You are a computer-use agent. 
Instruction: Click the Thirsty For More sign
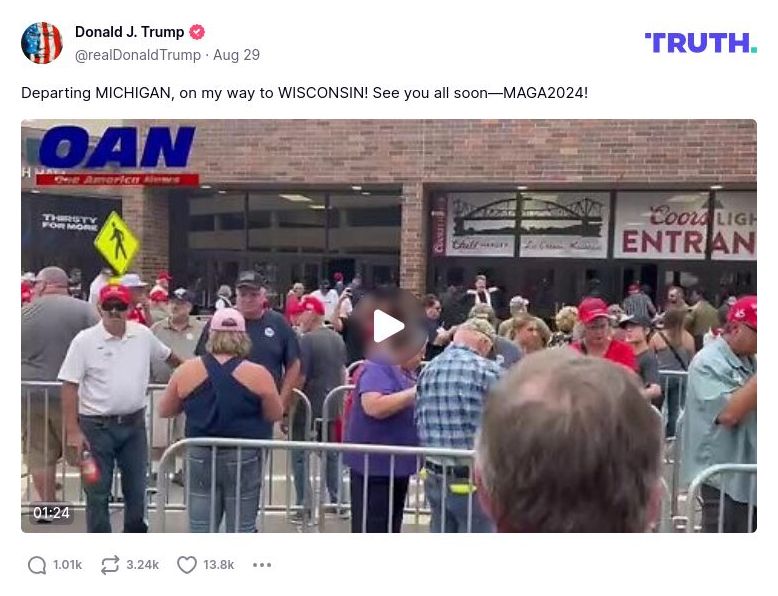69,222
